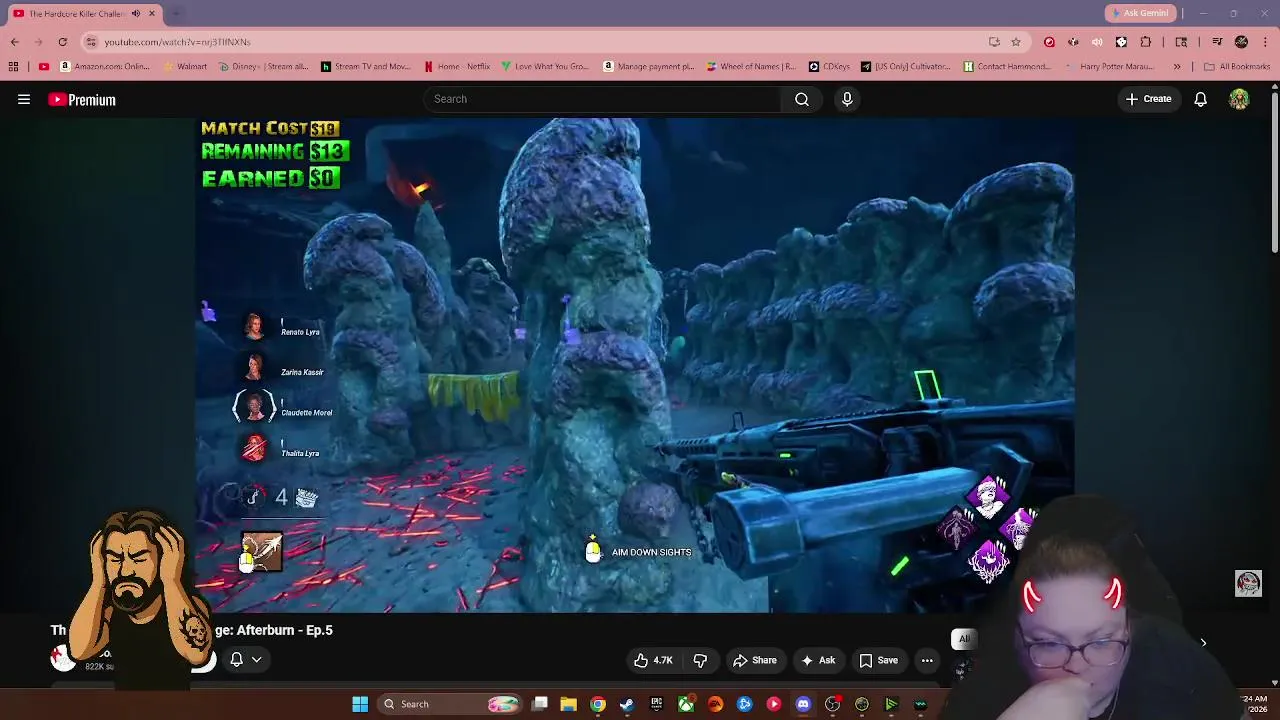Screen dimensions: 1280x720
Task: Expand notification preference dropdown arrow
Action: click(x=257, y=659)
